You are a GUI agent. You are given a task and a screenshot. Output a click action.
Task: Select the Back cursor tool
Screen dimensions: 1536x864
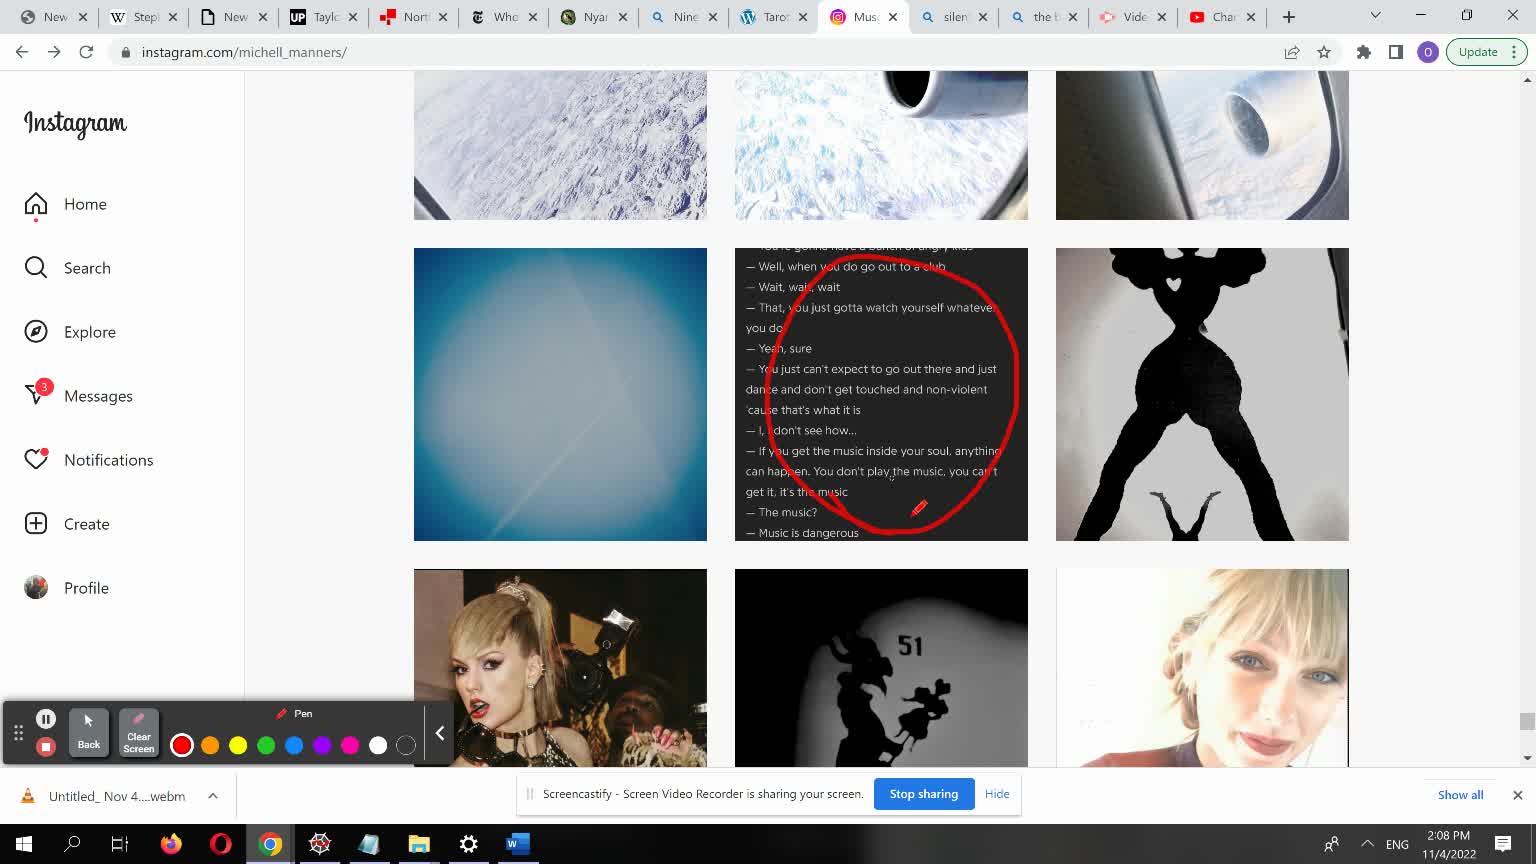[89, 733]
